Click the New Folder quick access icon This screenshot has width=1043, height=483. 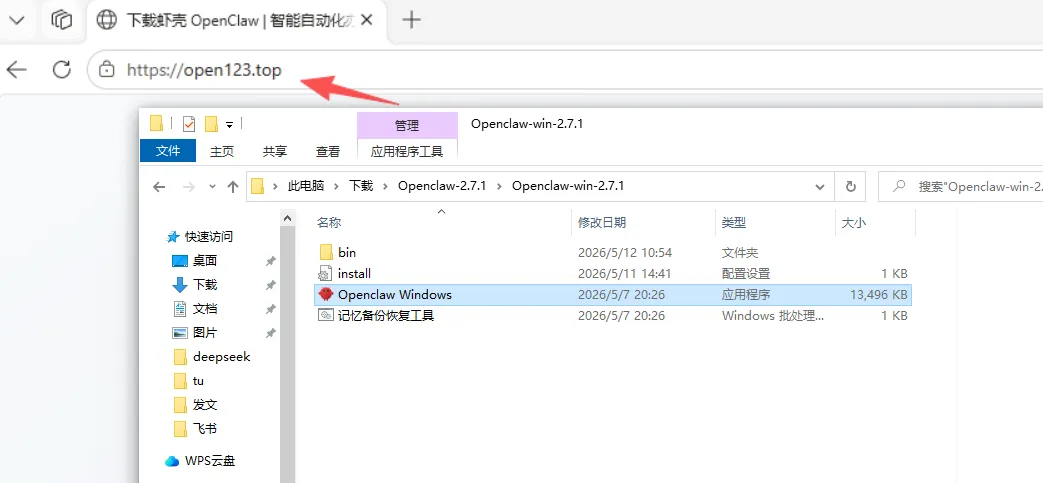(x=212, y=124)
